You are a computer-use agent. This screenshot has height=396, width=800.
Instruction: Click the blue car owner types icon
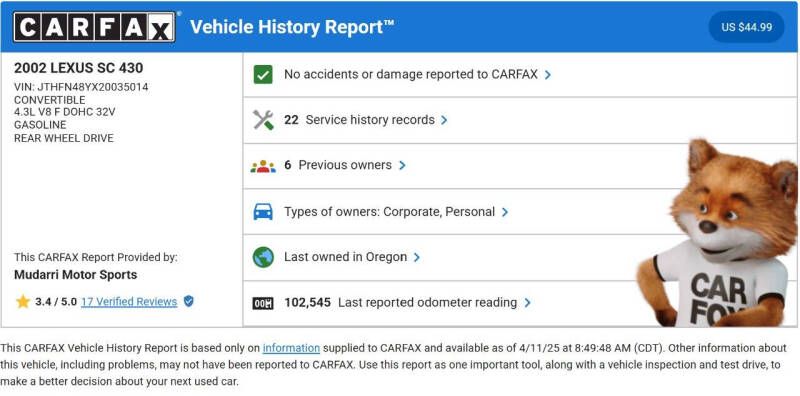(x=263, y=211)
